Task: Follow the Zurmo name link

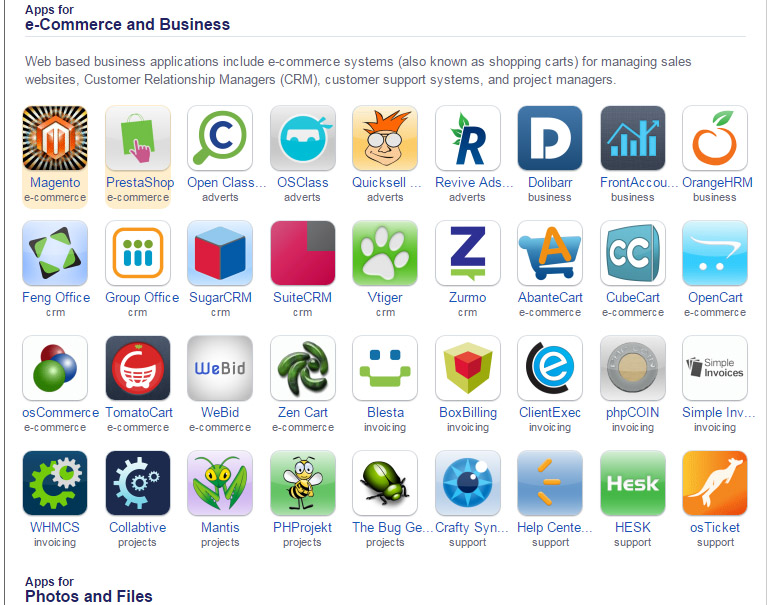Action: coord(467,298)
